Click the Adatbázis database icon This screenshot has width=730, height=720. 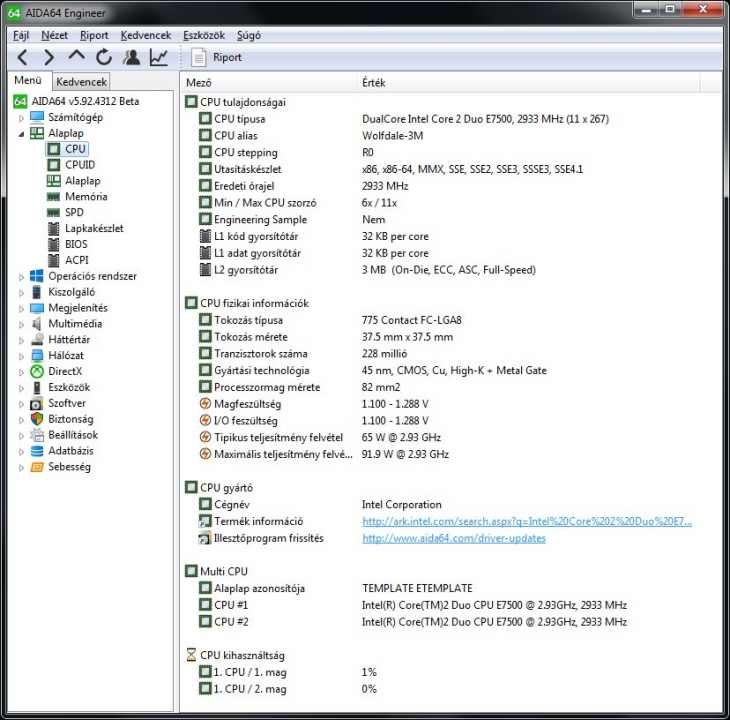(x=37, y=451)
